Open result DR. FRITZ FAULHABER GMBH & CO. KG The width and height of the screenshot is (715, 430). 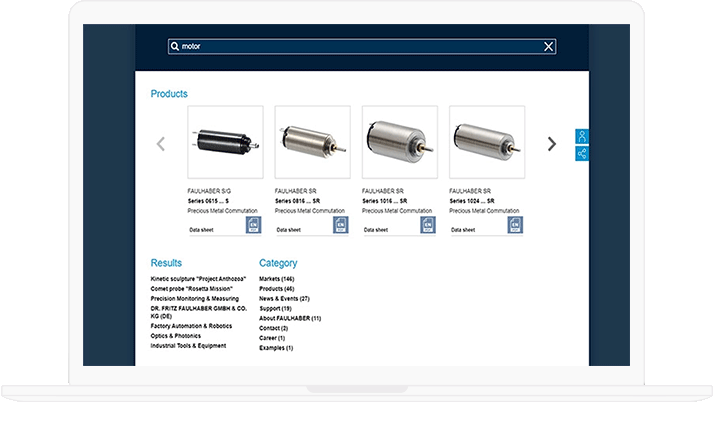click(199, 312)
